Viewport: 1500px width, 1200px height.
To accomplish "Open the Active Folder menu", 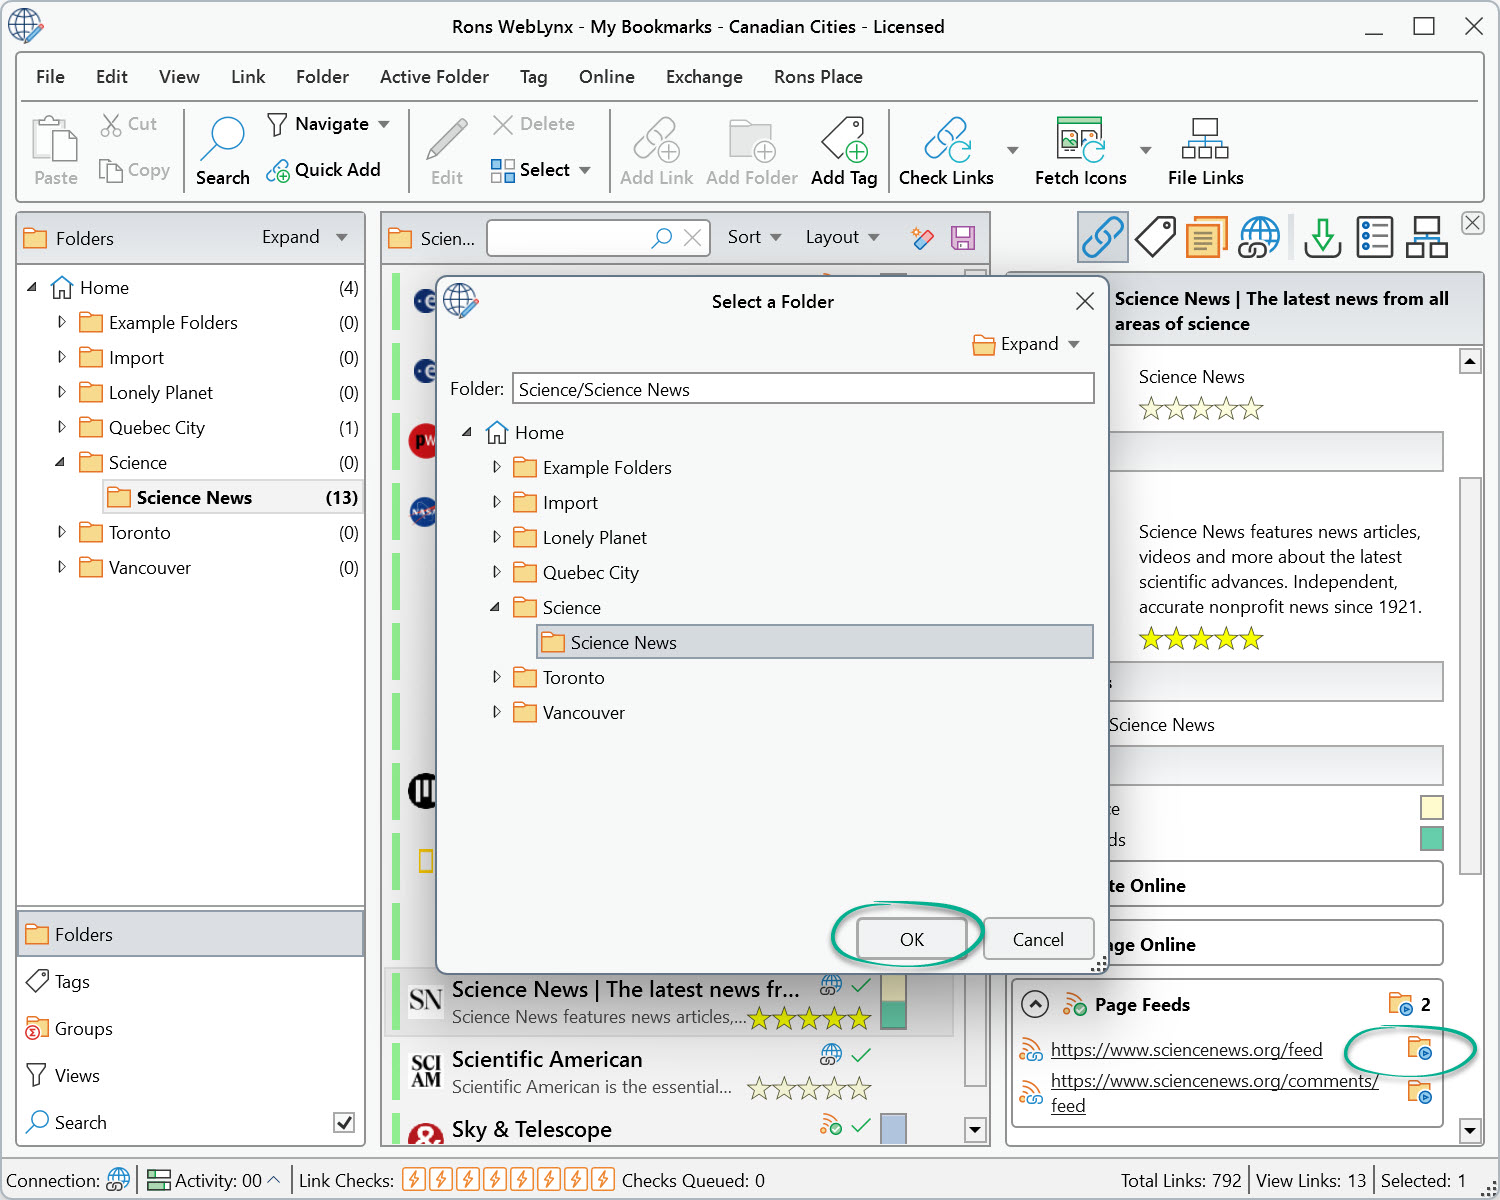I will point(434,77).
